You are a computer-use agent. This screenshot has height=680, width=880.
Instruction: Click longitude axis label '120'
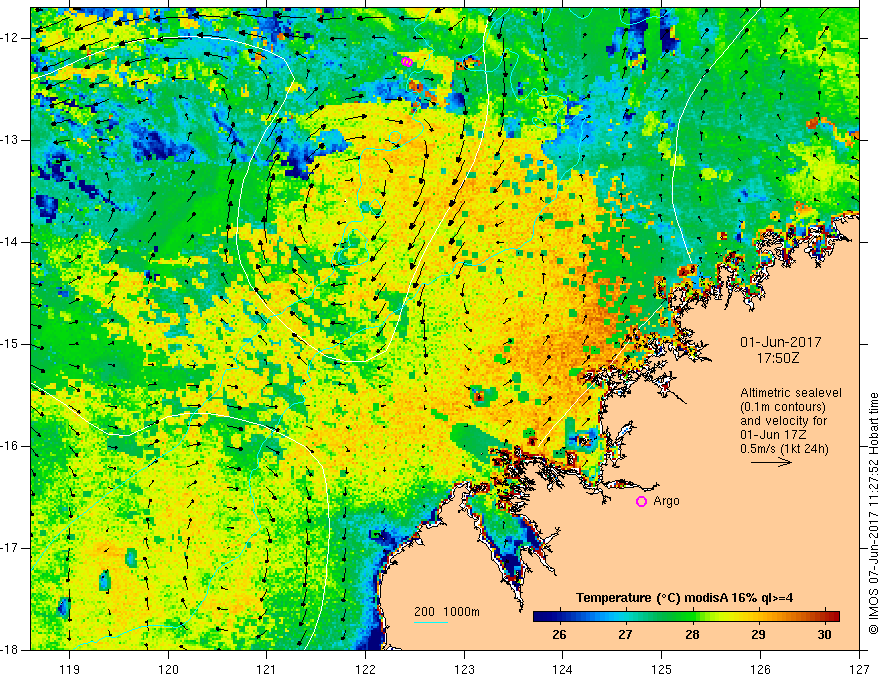[168, 669]
